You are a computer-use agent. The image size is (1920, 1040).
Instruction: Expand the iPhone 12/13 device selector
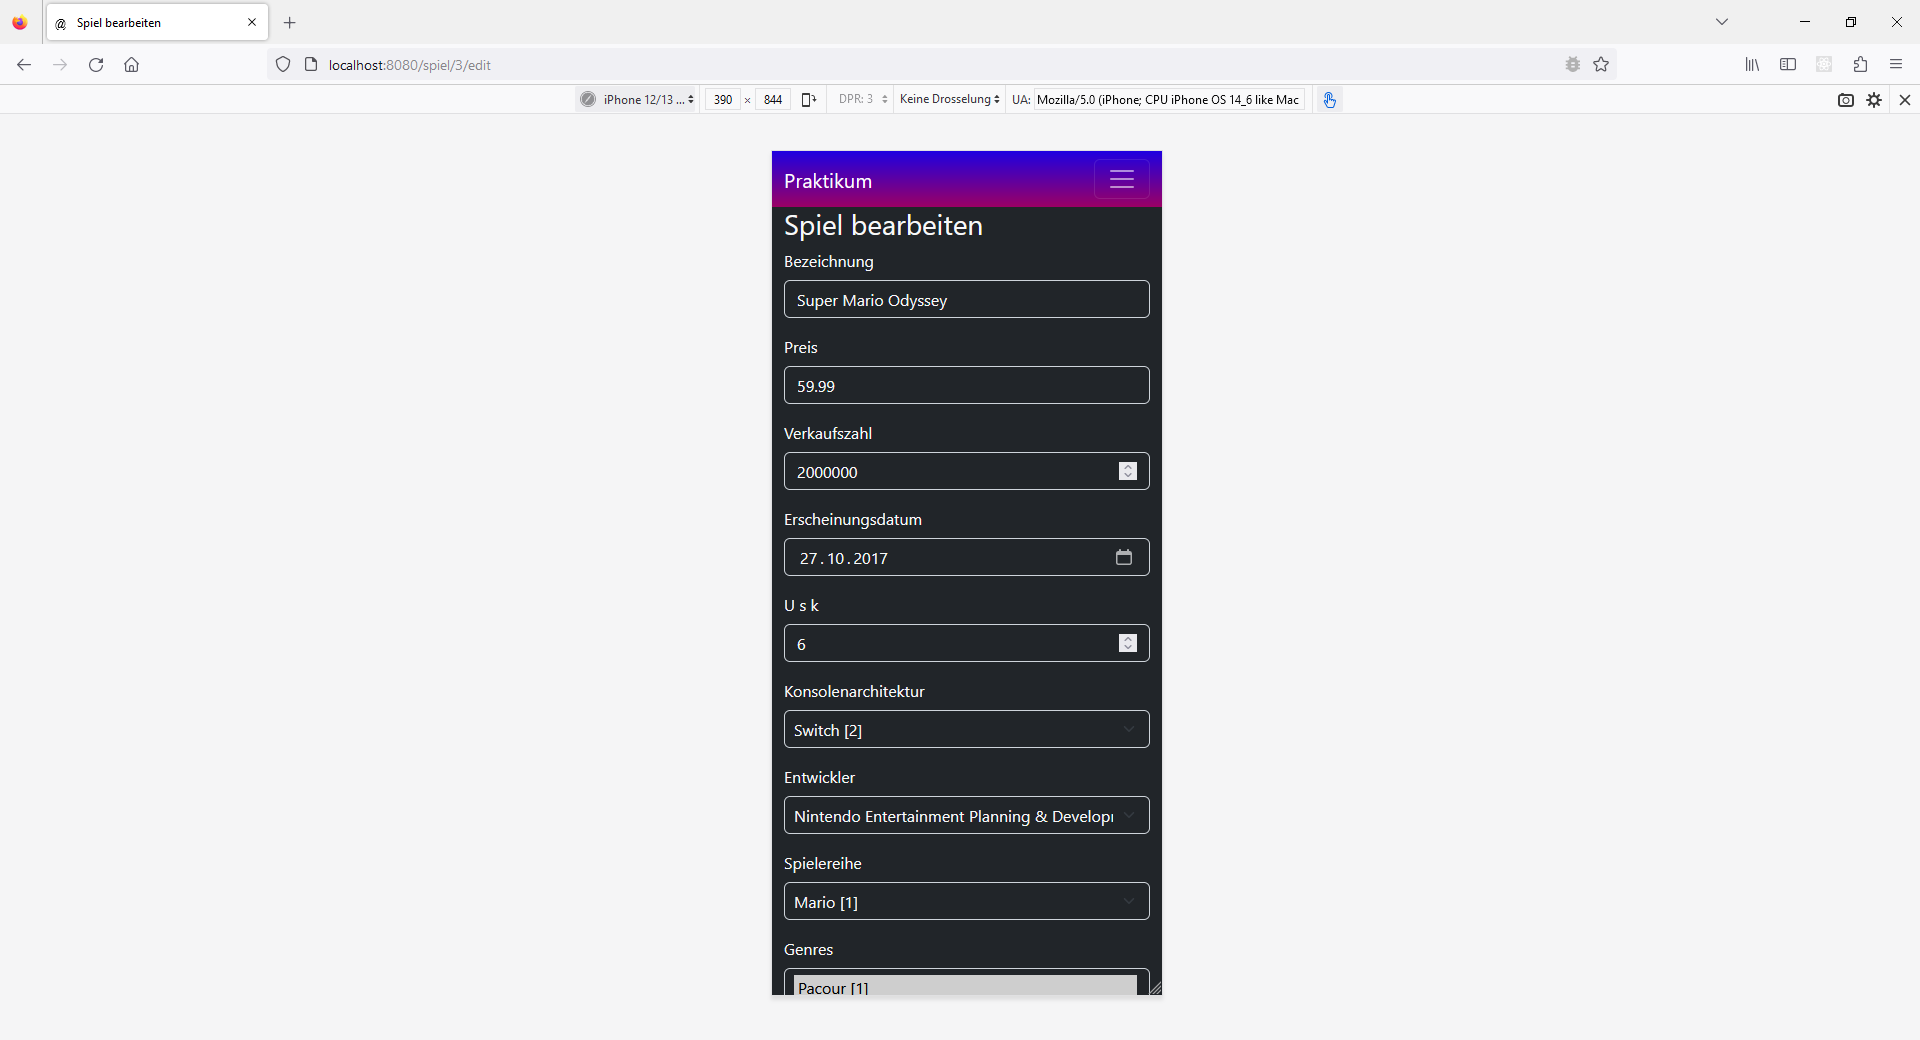tap(640, 100)
